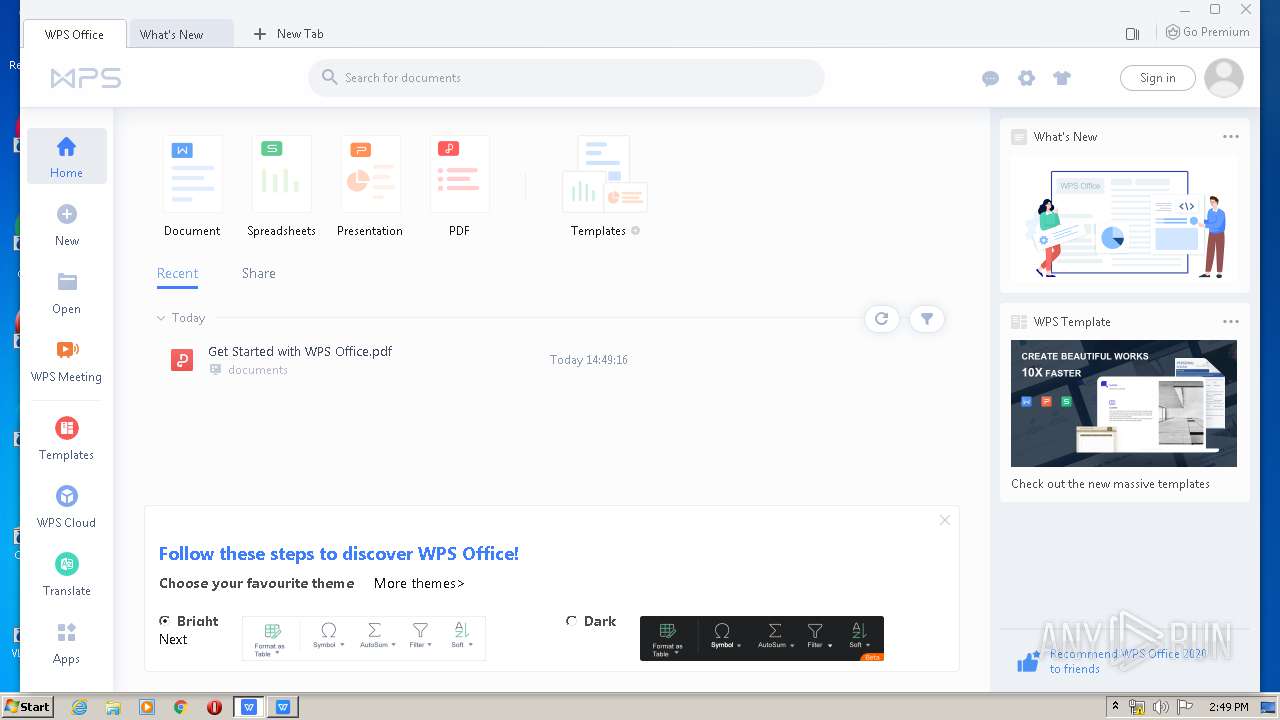This screenshot has width=1280, height=720.
Task: Show hidden system tray icons
Action: click(x=1116, y=707)
